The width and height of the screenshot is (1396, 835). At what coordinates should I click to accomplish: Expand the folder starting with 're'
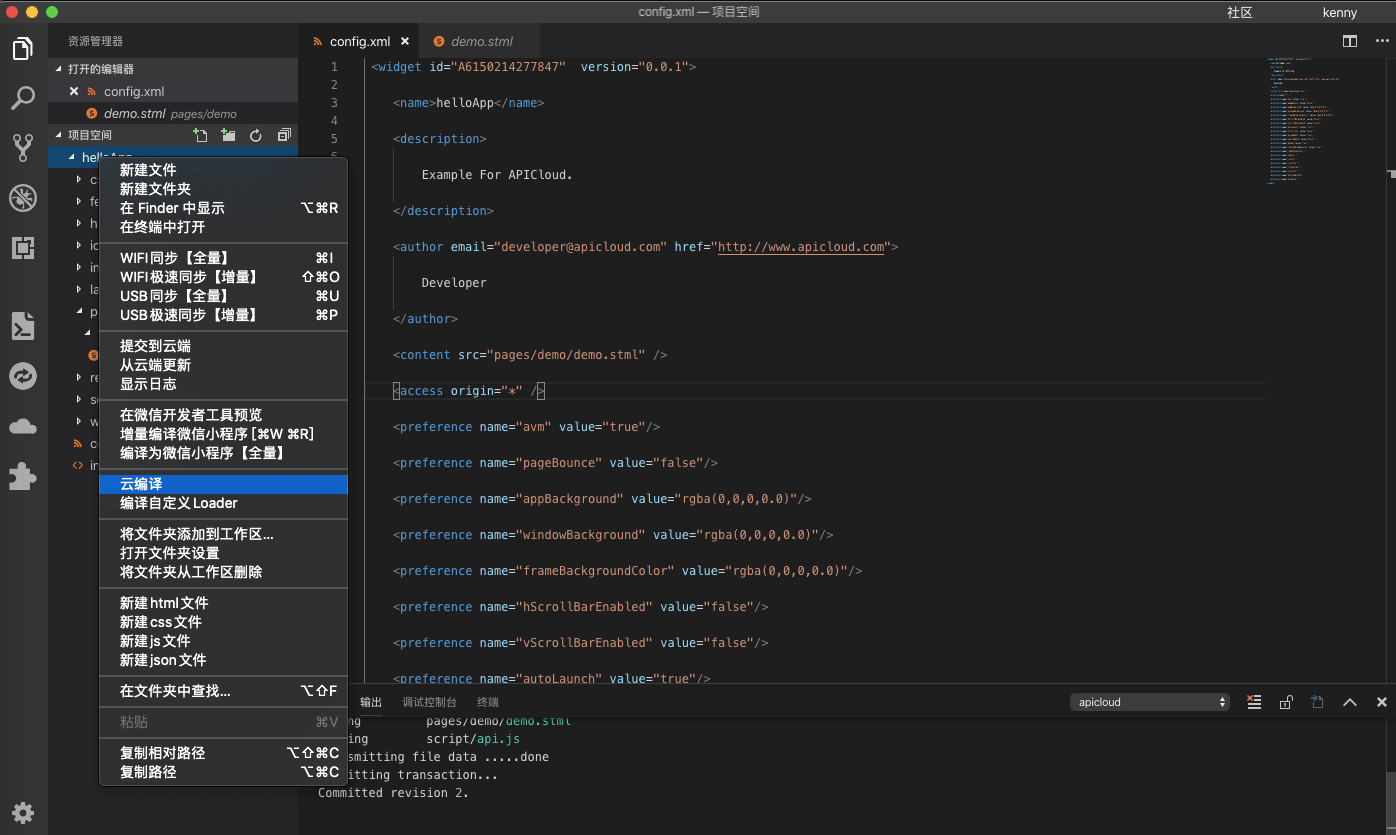click(x=80, y=377)
